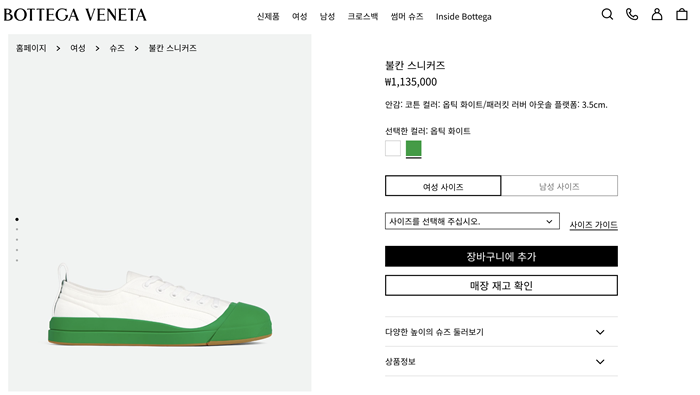Screen dimensions: 700x395
Task: Click the 장바구니에 추가 button
Action: (501, 256)
